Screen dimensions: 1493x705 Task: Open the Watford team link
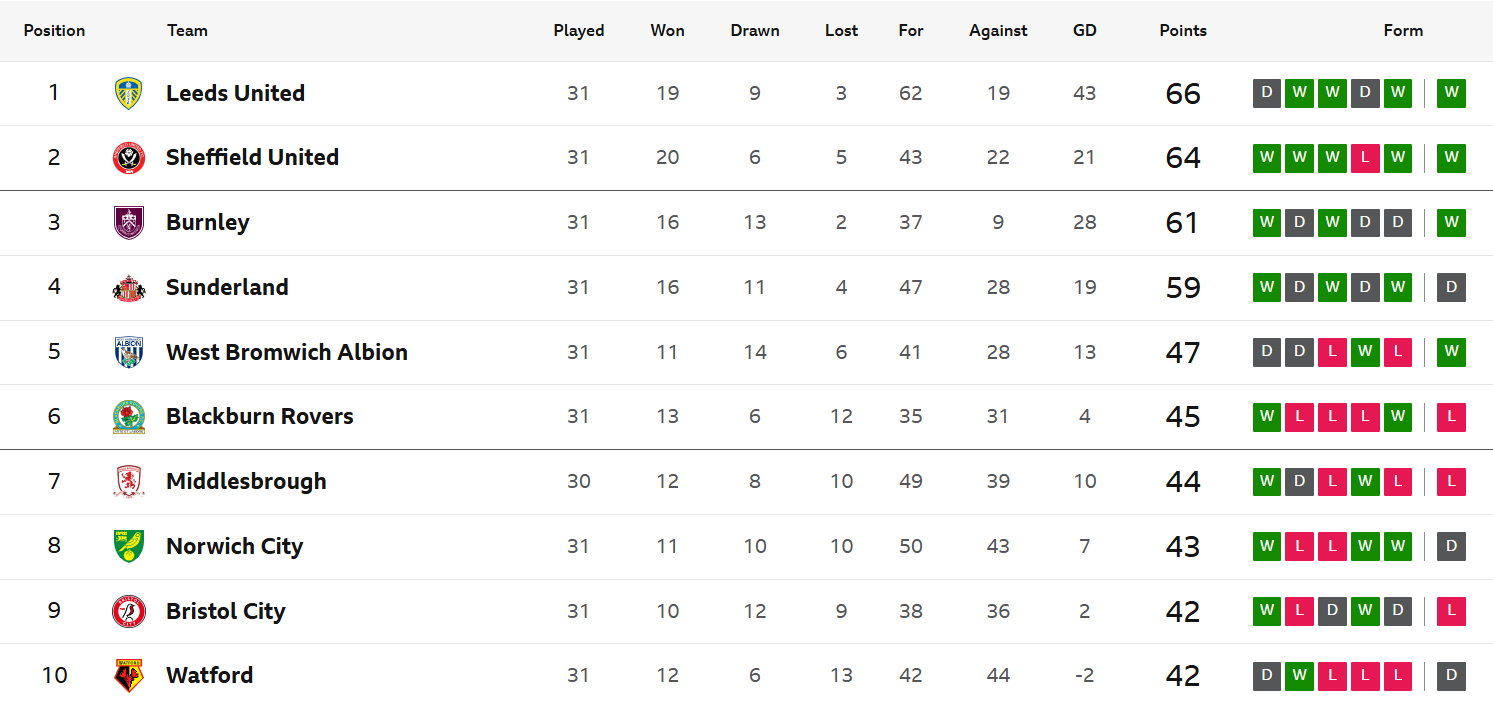pos(209,675)
